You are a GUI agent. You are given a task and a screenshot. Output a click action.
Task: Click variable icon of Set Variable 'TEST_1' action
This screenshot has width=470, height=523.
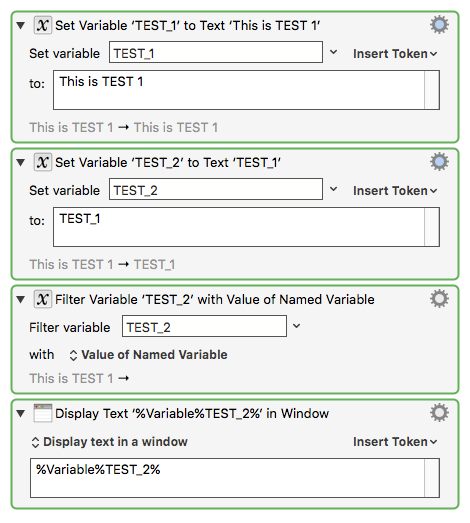[x=43, y=25]
